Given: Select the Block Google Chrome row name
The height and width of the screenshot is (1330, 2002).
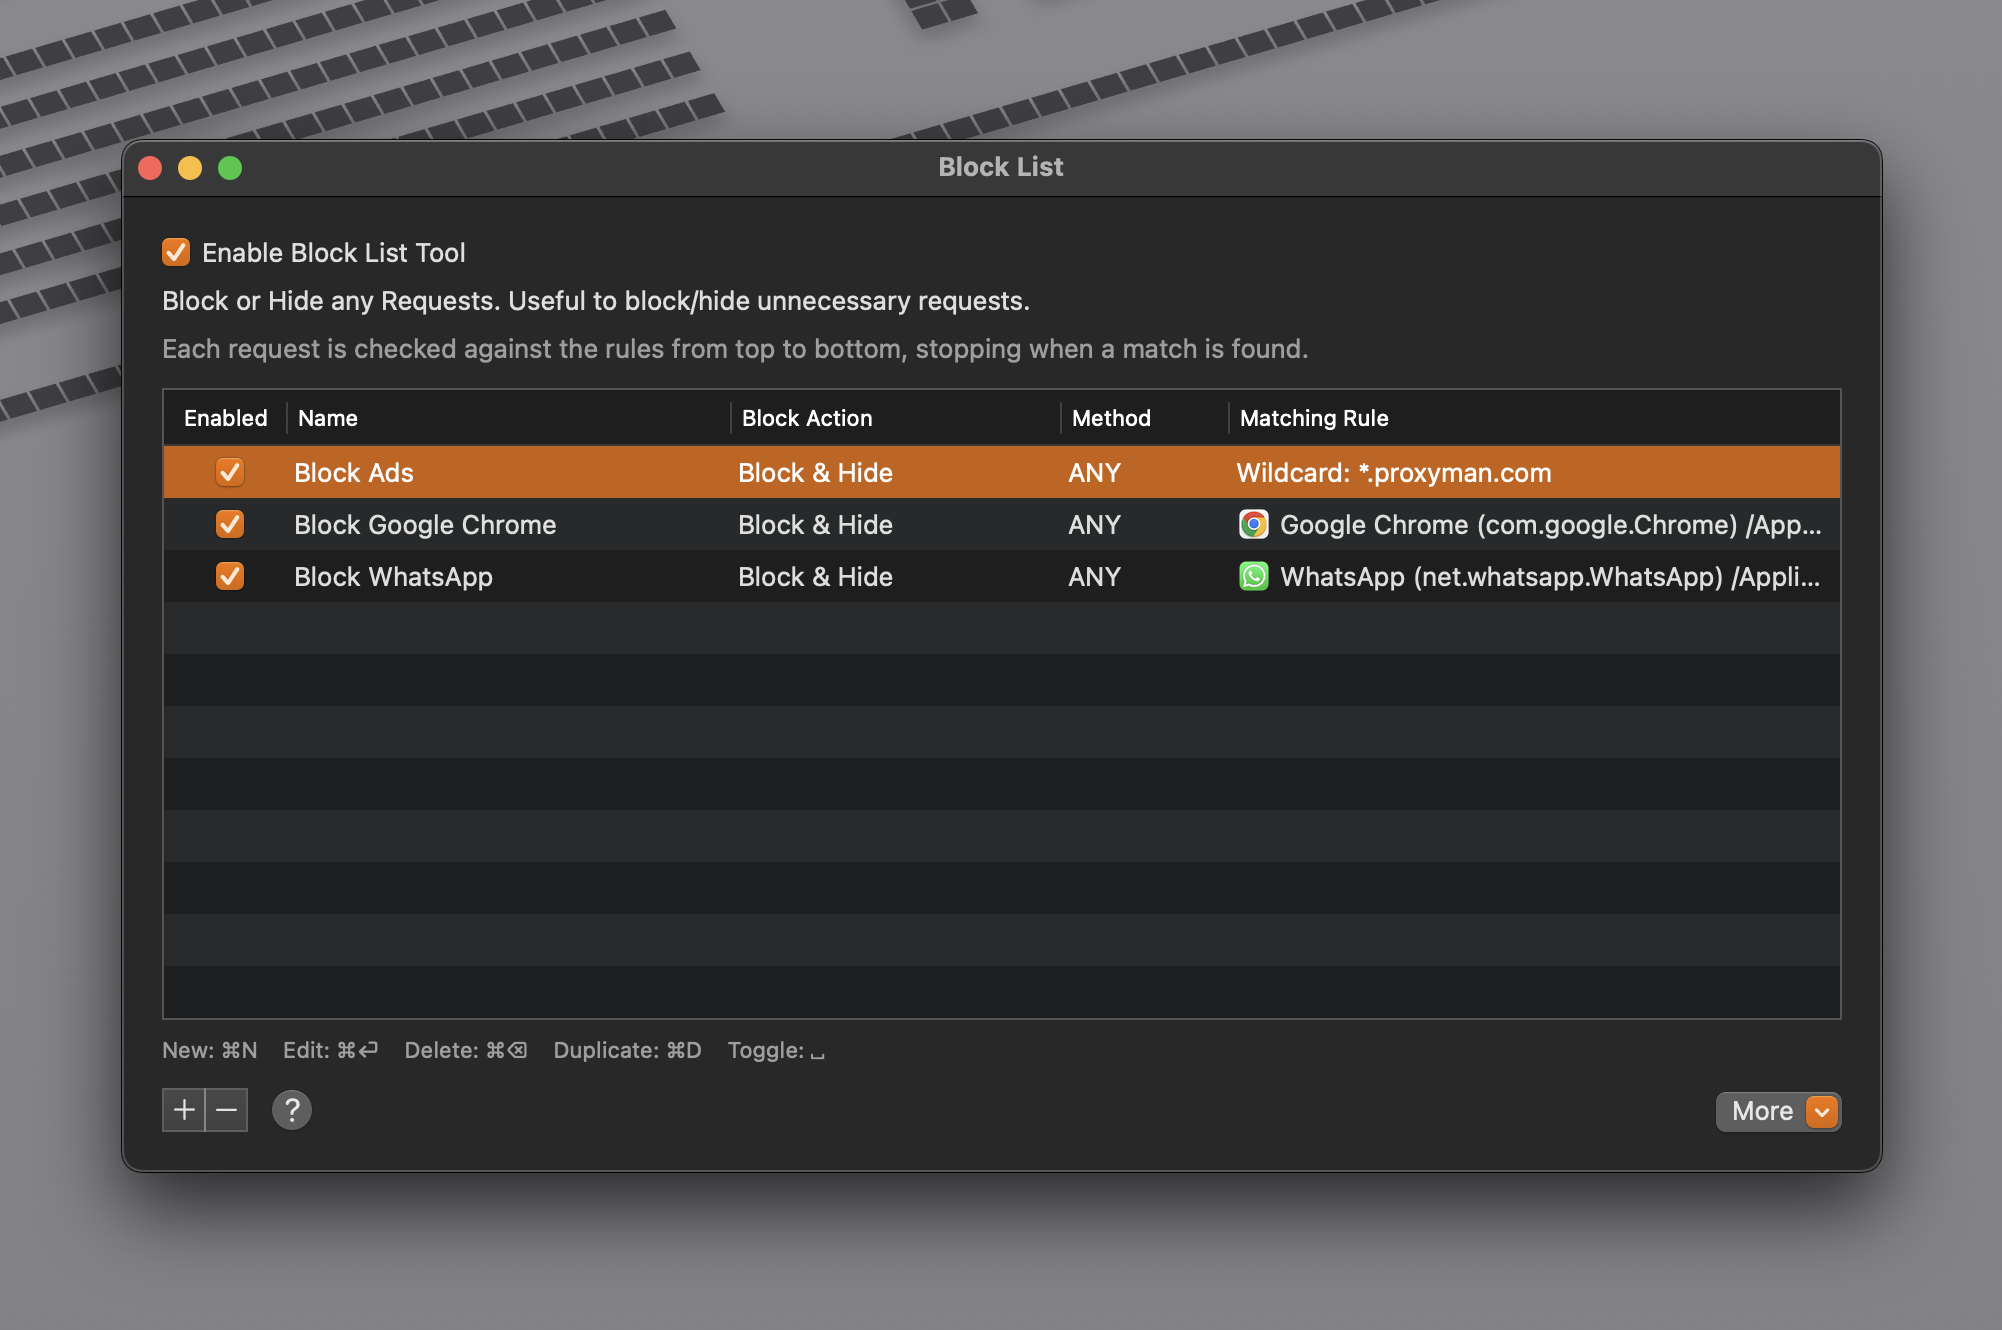Looking at the screenshot, I should (x=425, y=524).
